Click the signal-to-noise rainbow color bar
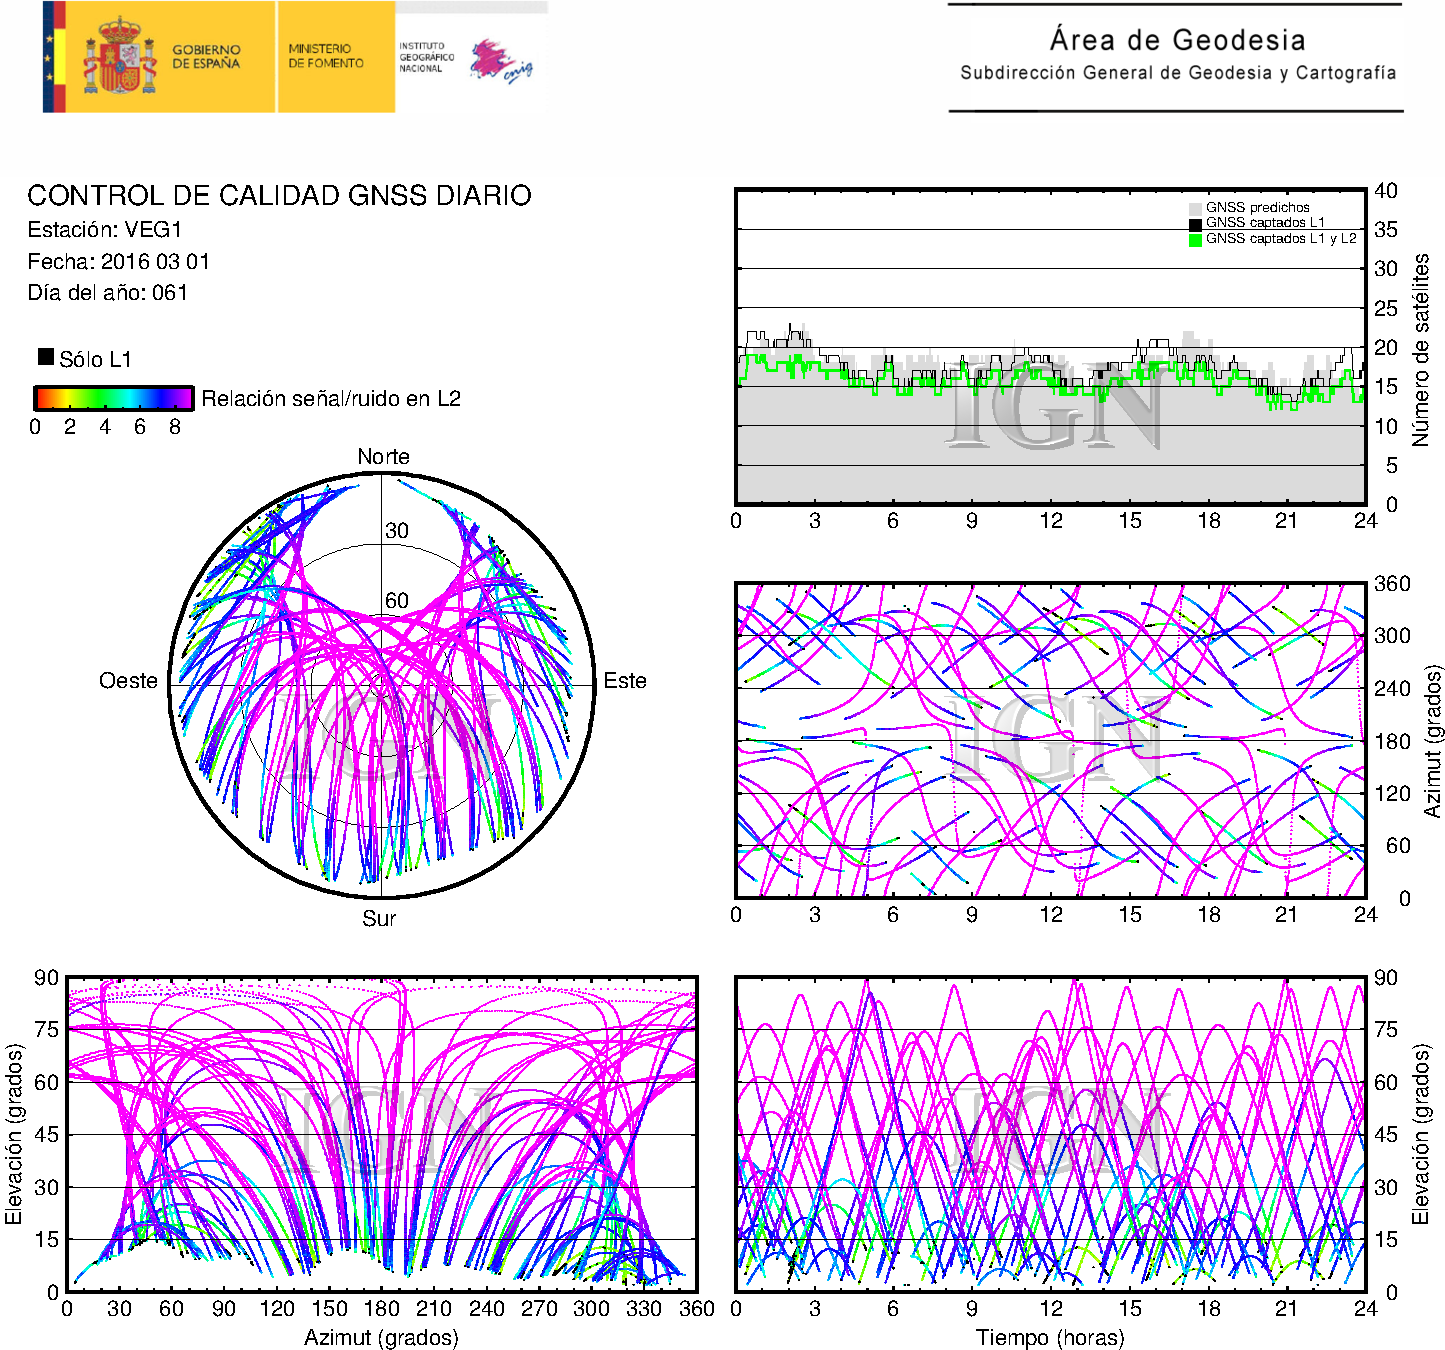Viewport: 1445px width, 1350px height. 113,398
